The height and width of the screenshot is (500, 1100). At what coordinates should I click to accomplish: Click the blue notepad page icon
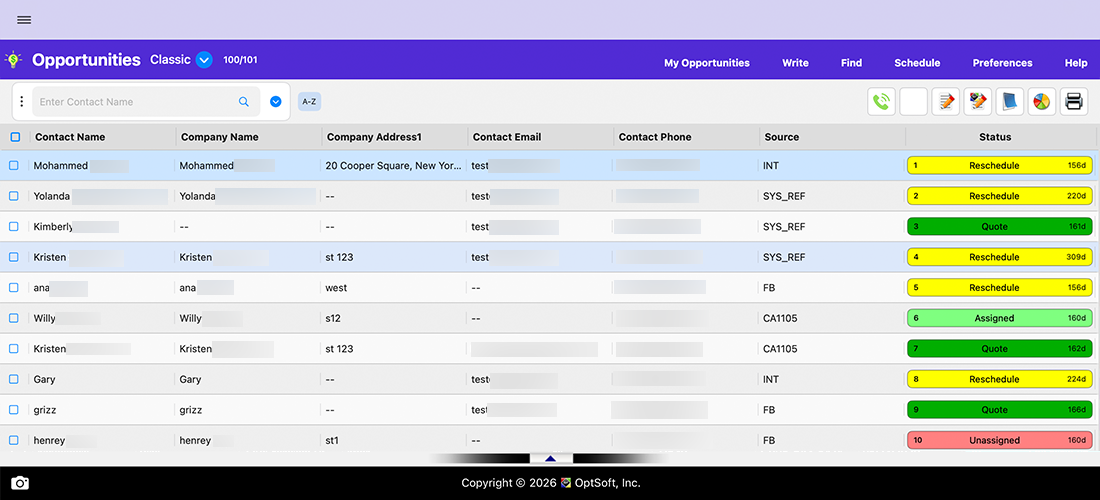(1010, 102)
